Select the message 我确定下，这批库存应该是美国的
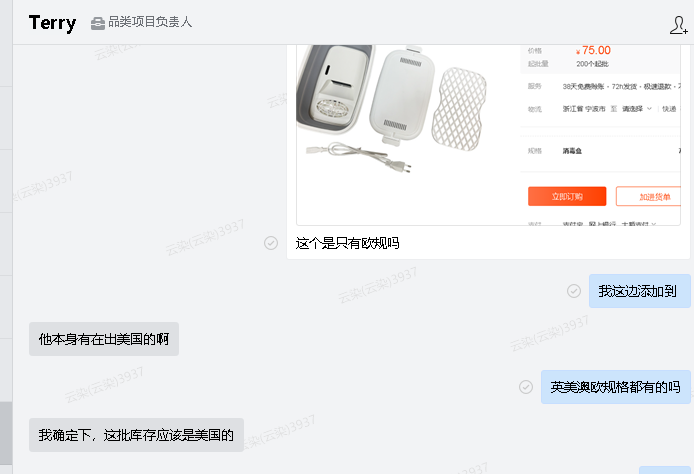Screen dimensions: 694x474 [136, 435]
